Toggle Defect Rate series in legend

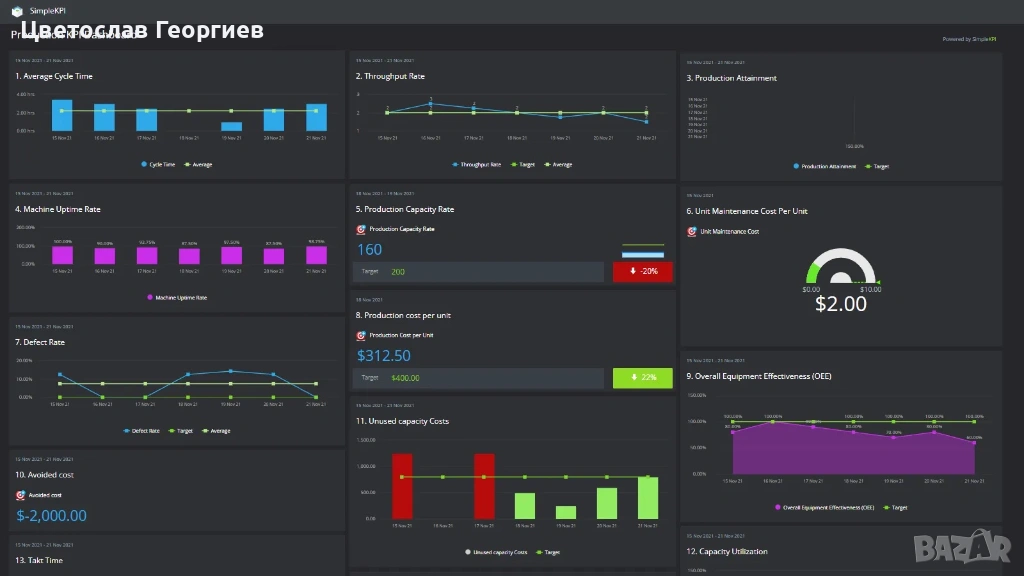(x=140, y=431)
